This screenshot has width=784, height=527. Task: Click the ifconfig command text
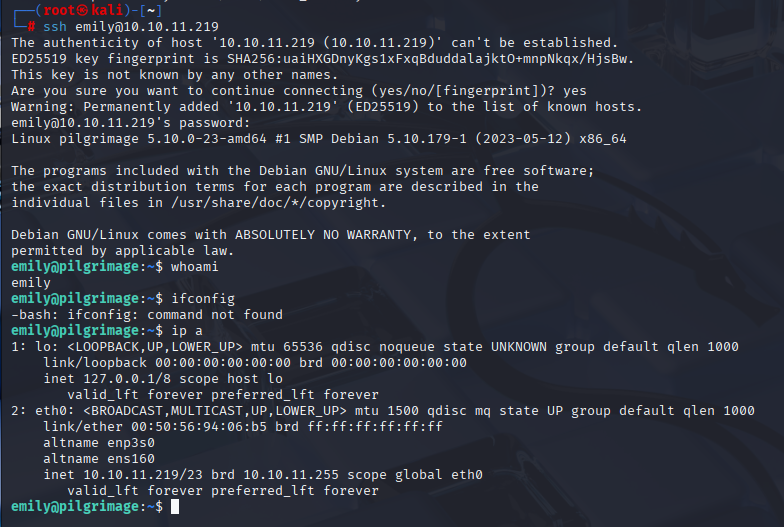tap(203, 299)
